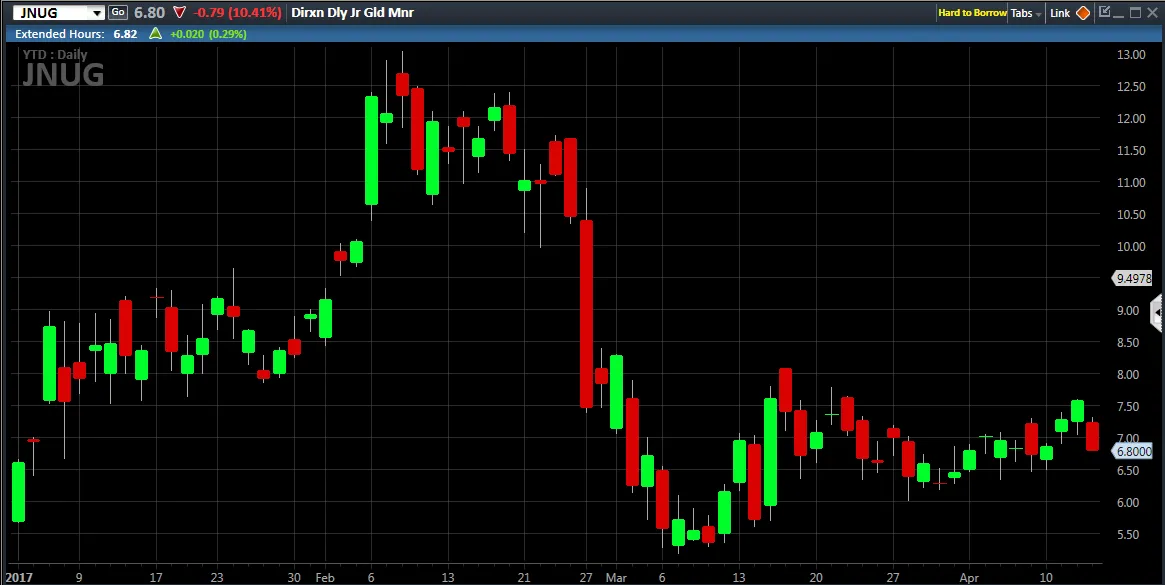Click the Mar date axis label
The height and width of the screenshot is (585, 1165).
tap(616, 577)
